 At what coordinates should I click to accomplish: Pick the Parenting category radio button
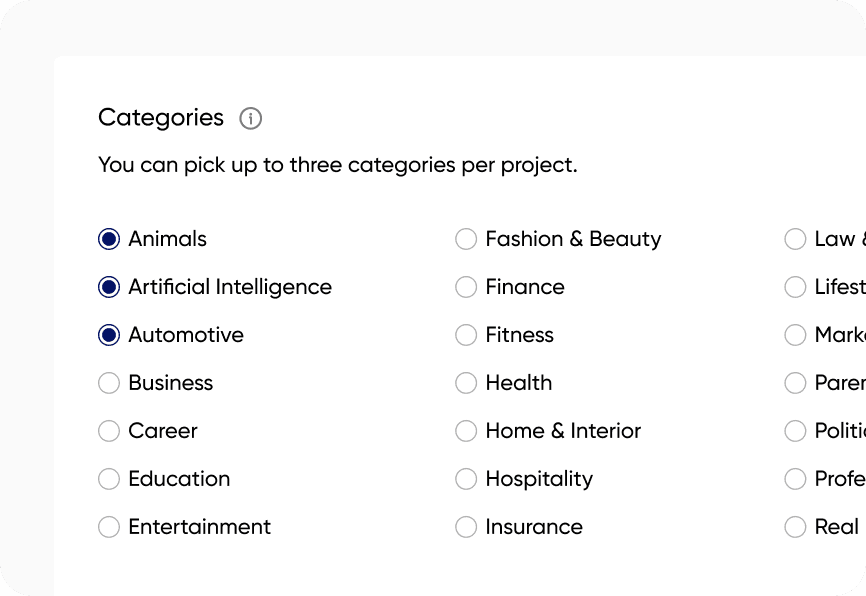(x=795, y=383)
